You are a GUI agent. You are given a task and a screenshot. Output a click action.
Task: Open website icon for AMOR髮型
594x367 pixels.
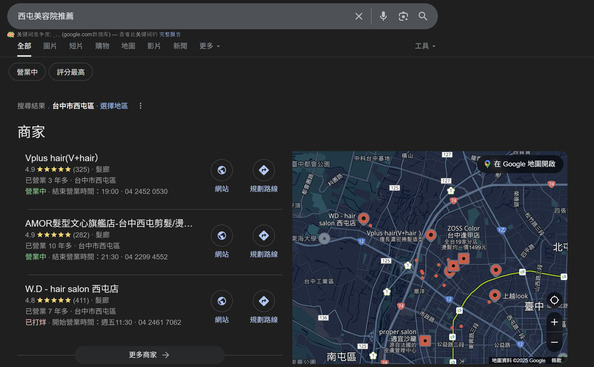pyautogui.click(x=222, y=236)
